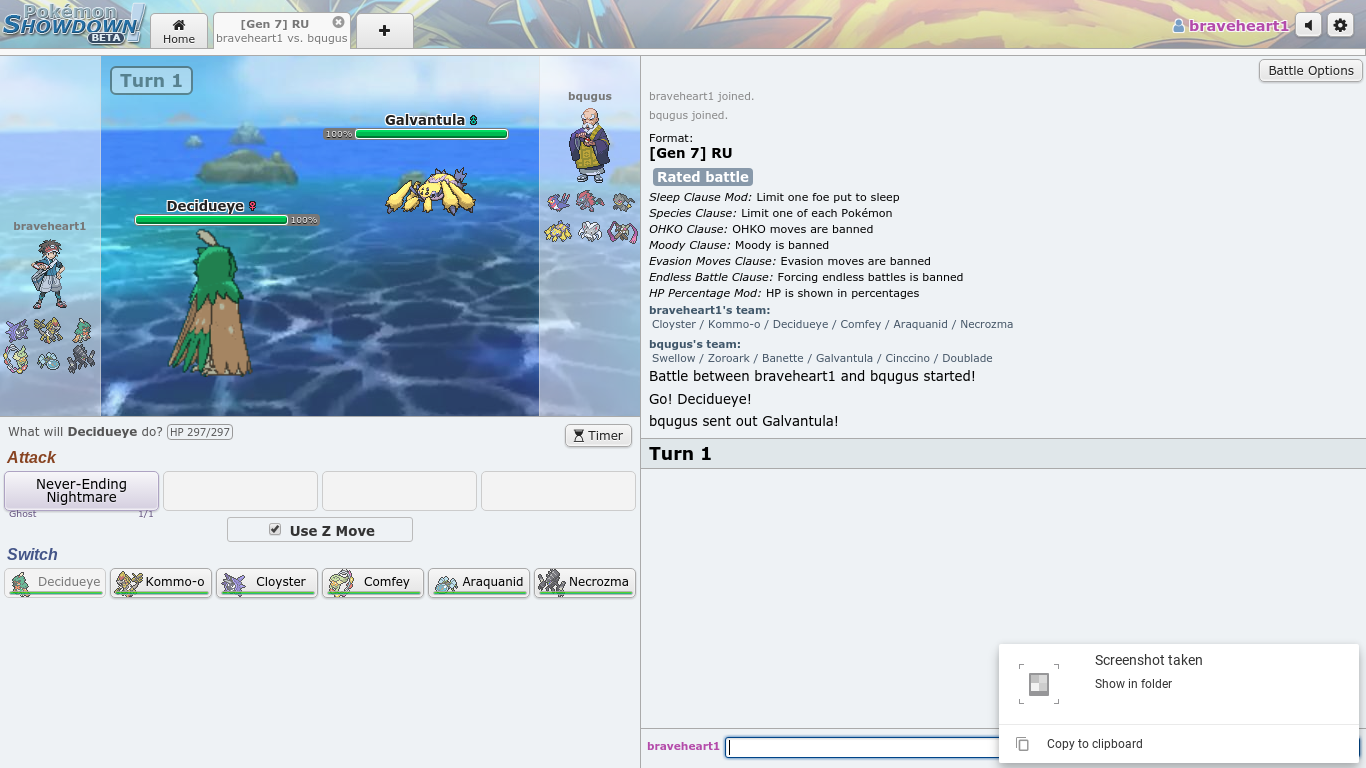The image size is (1366, 768).
Task: Click the Banette icon in bqugus's team
Action: [x=623, y=203]
